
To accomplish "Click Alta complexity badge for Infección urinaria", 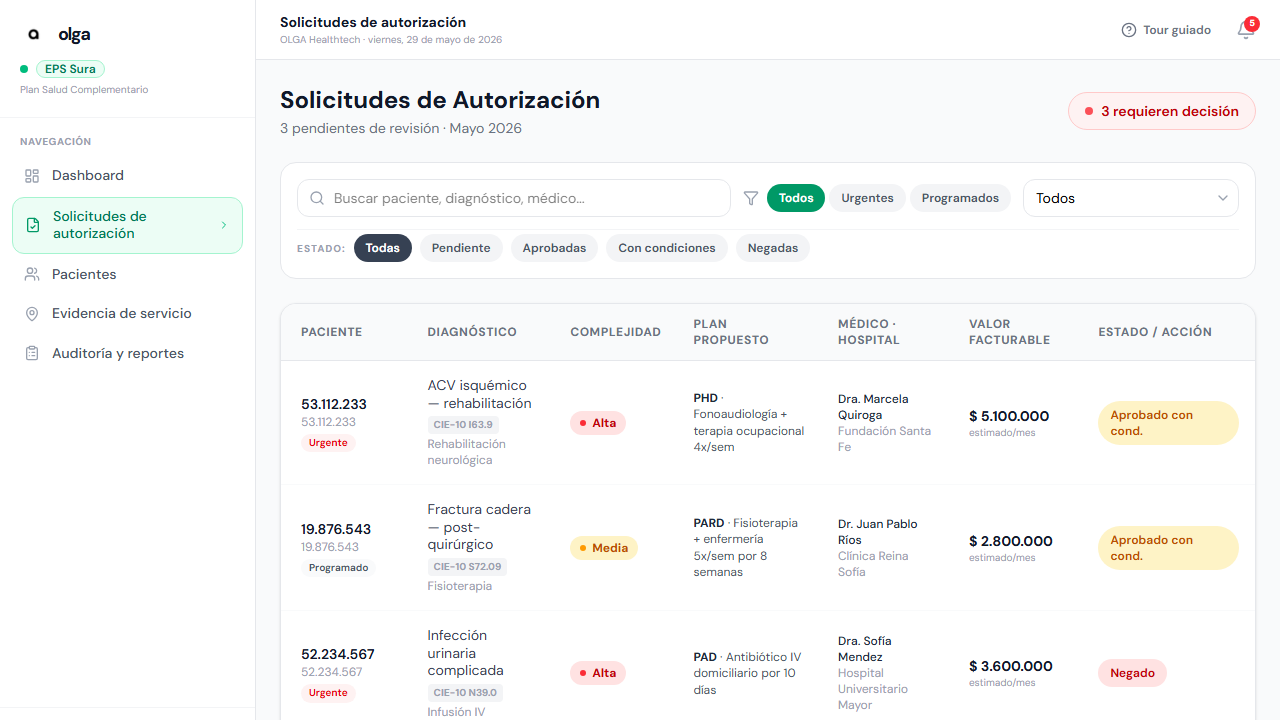I will [598, 673].
